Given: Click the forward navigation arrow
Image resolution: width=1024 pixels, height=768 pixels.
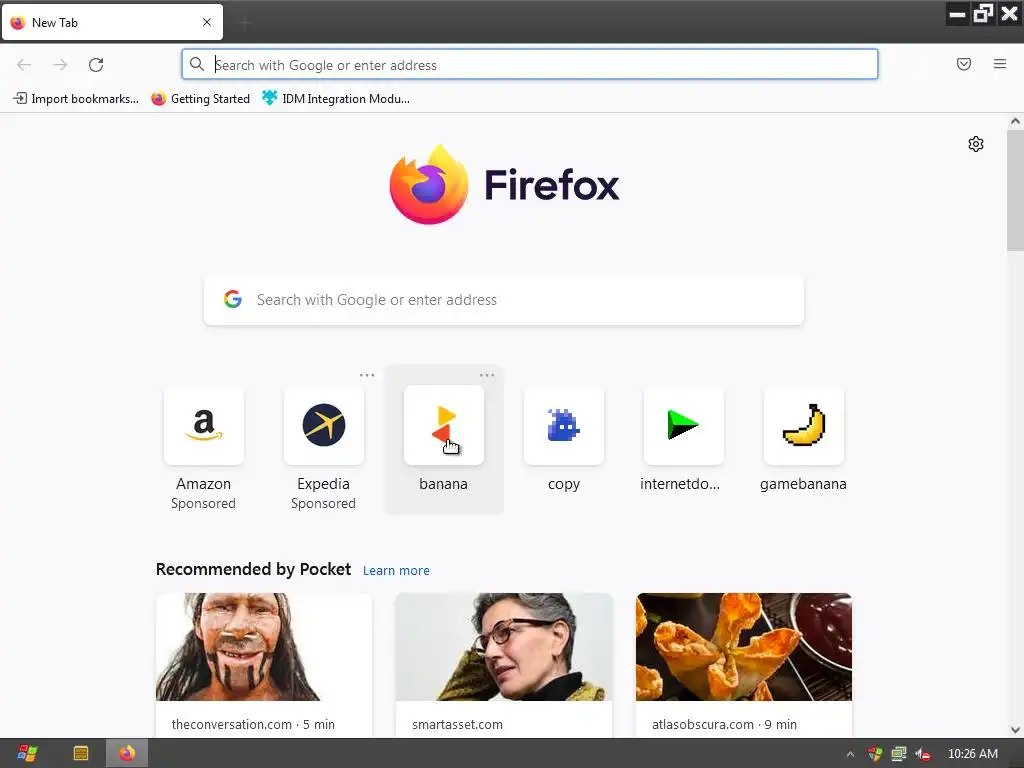Looking at the screenshot, I should [x=60, y=65].
